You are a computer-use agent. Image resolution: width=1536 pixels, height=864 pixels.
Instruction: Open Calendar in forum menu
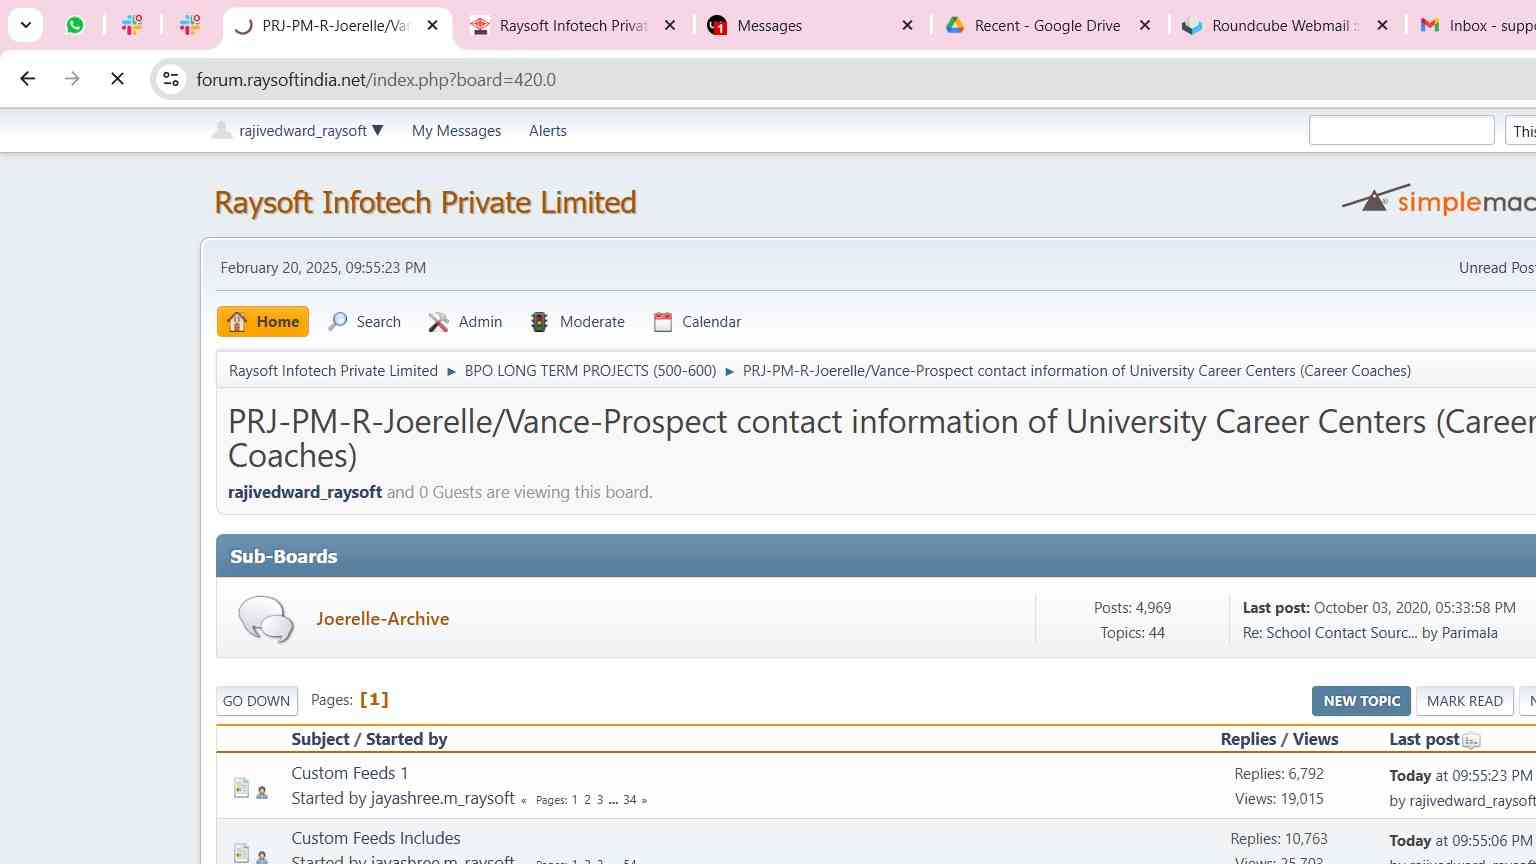click(x=697, y=322)
